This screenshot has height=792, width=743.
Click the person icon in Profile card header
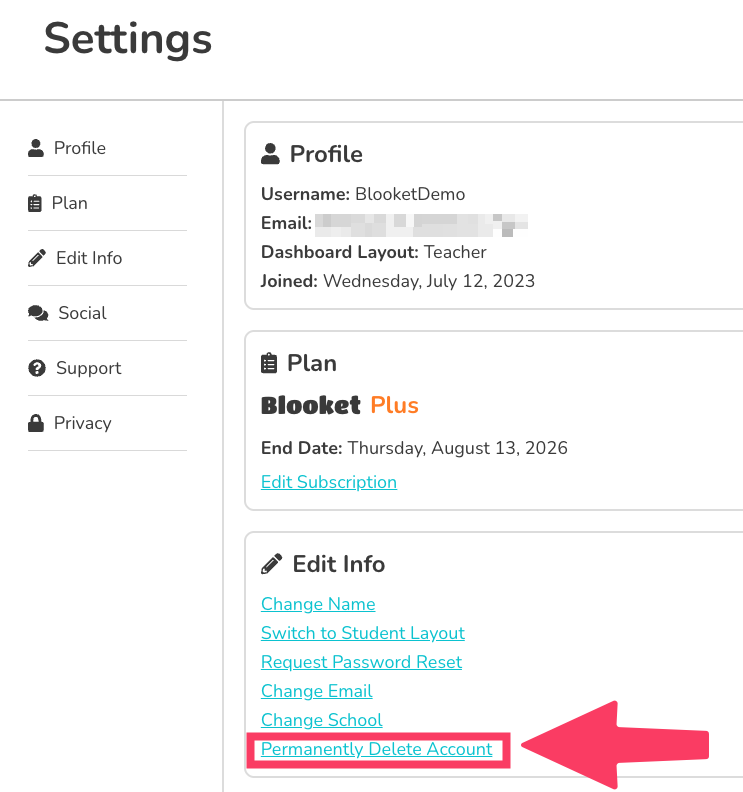pos(270,154)
